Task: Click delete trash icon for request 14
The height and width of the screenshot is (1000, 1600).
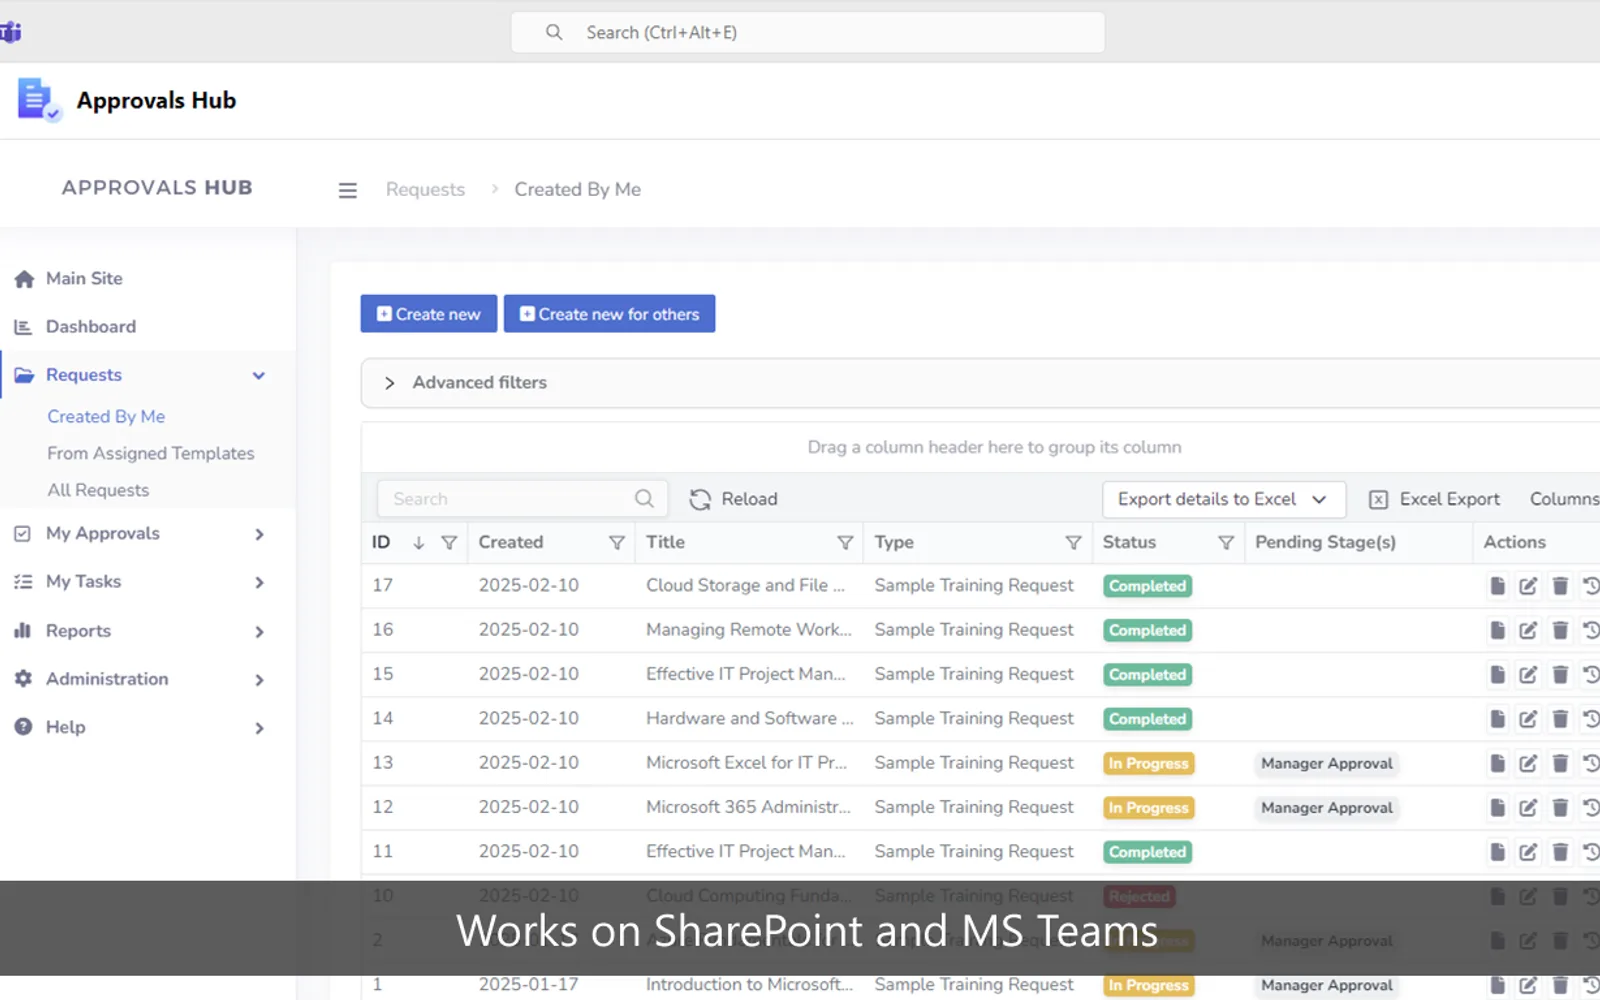Action: [x=1560, y=719]
